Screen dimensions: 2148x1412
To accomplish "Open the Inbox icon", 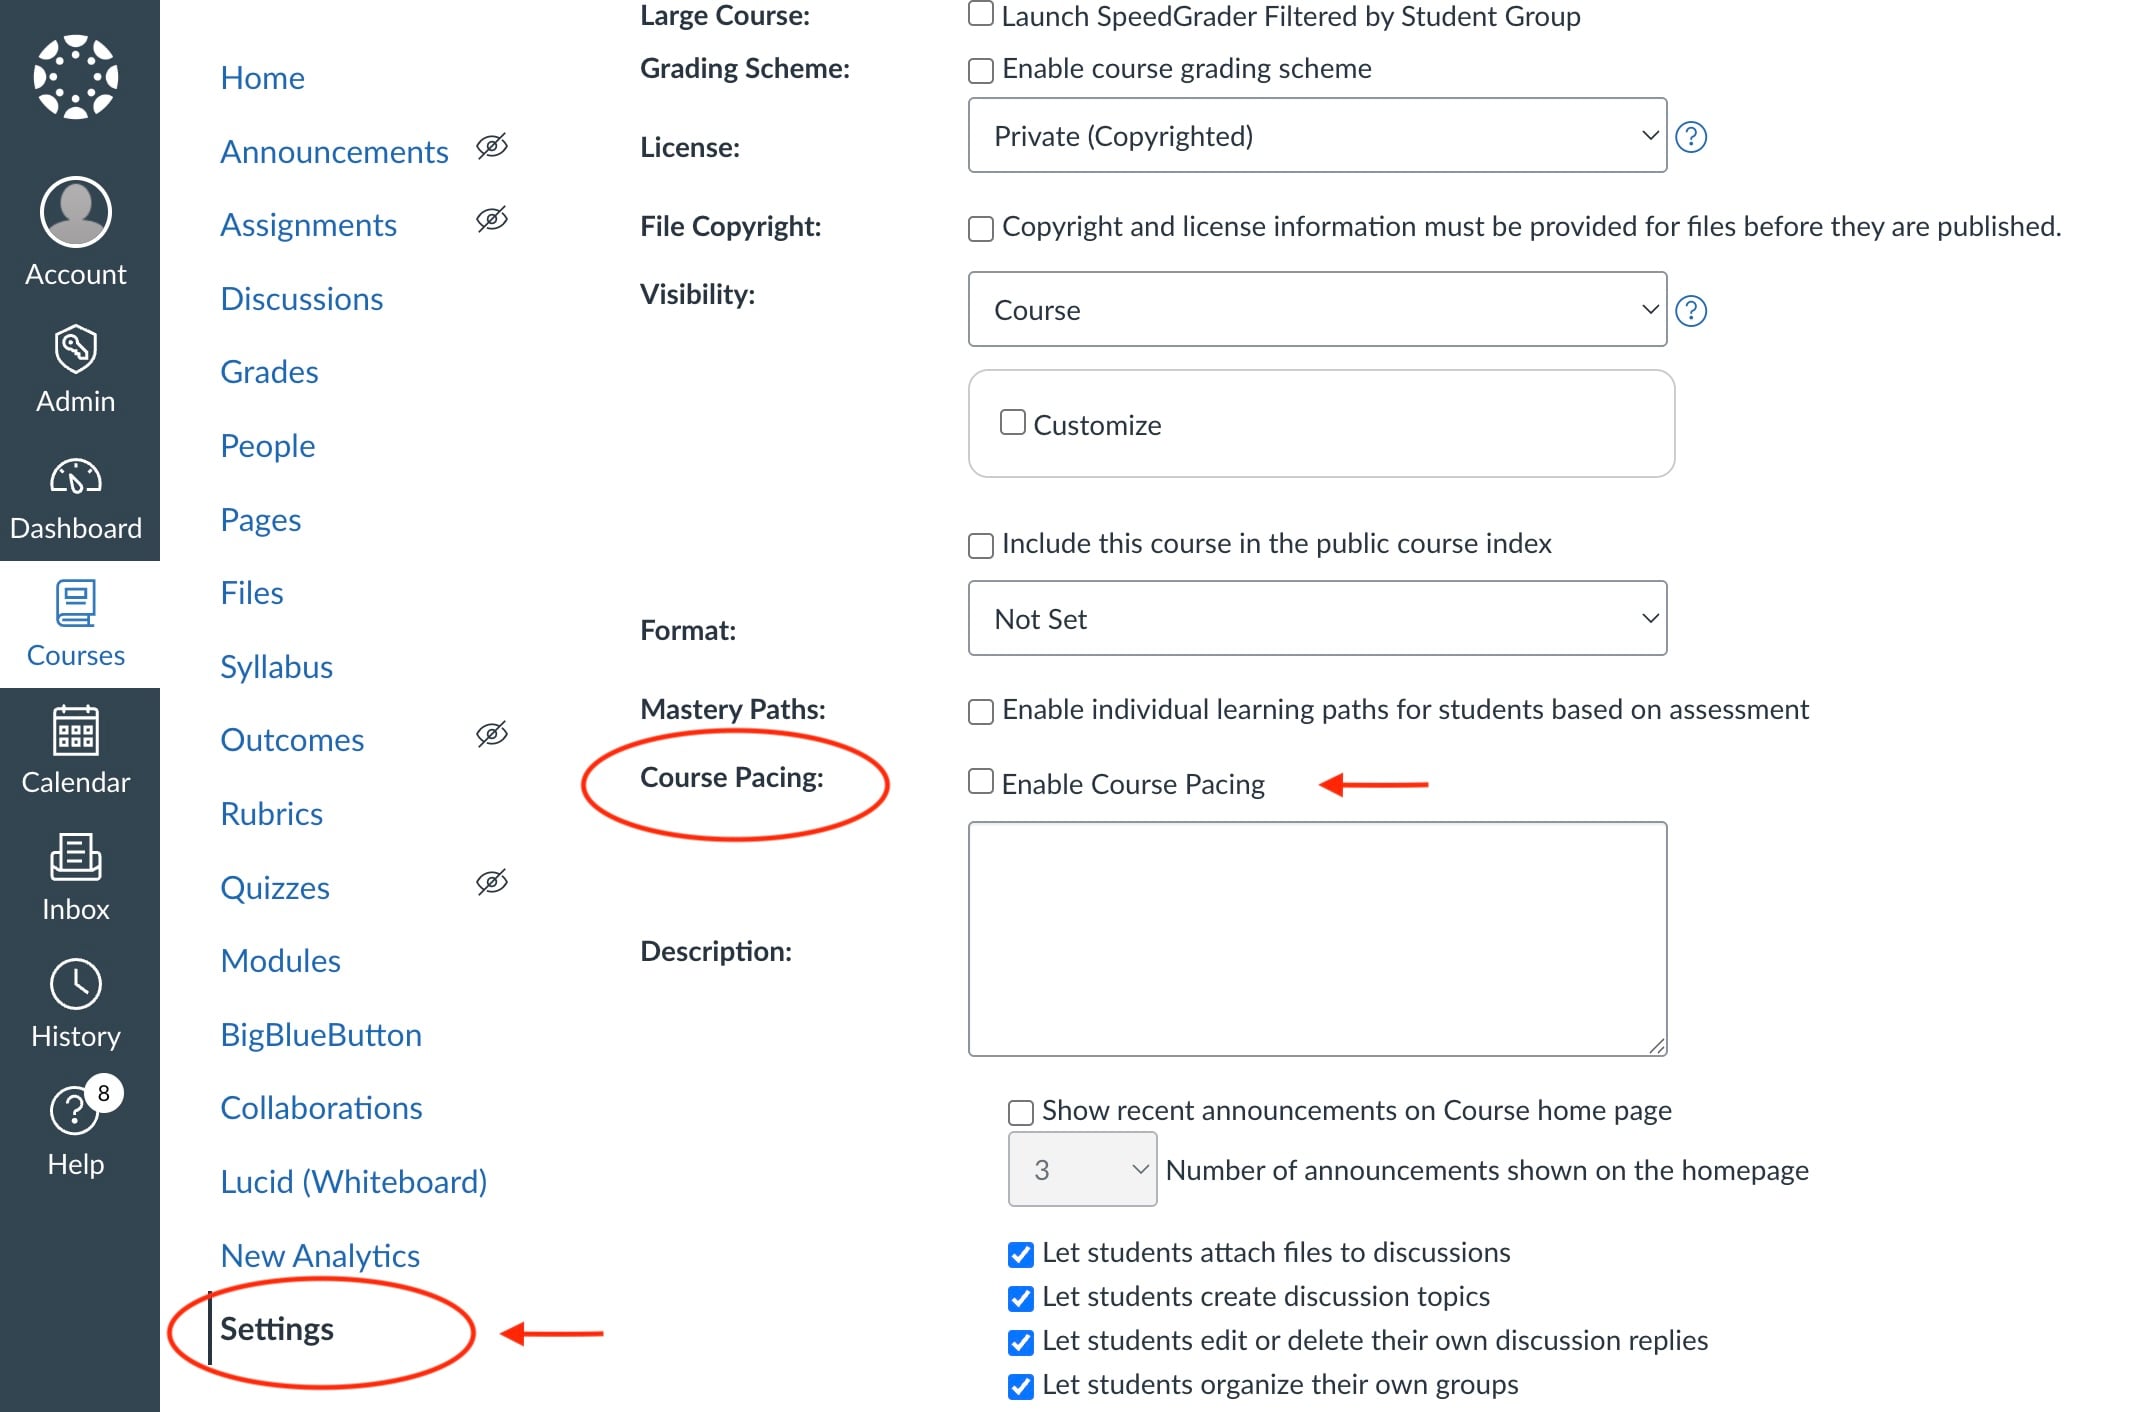I will coord(76,857).
